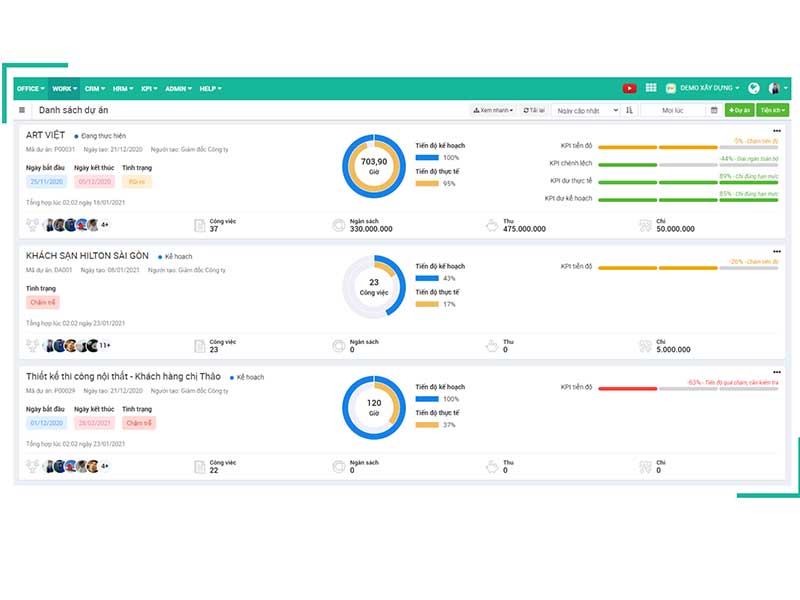The height and width of the screenshot is (600, 800).
Task: Click the globe language icon
Action: tap(754, 88)
